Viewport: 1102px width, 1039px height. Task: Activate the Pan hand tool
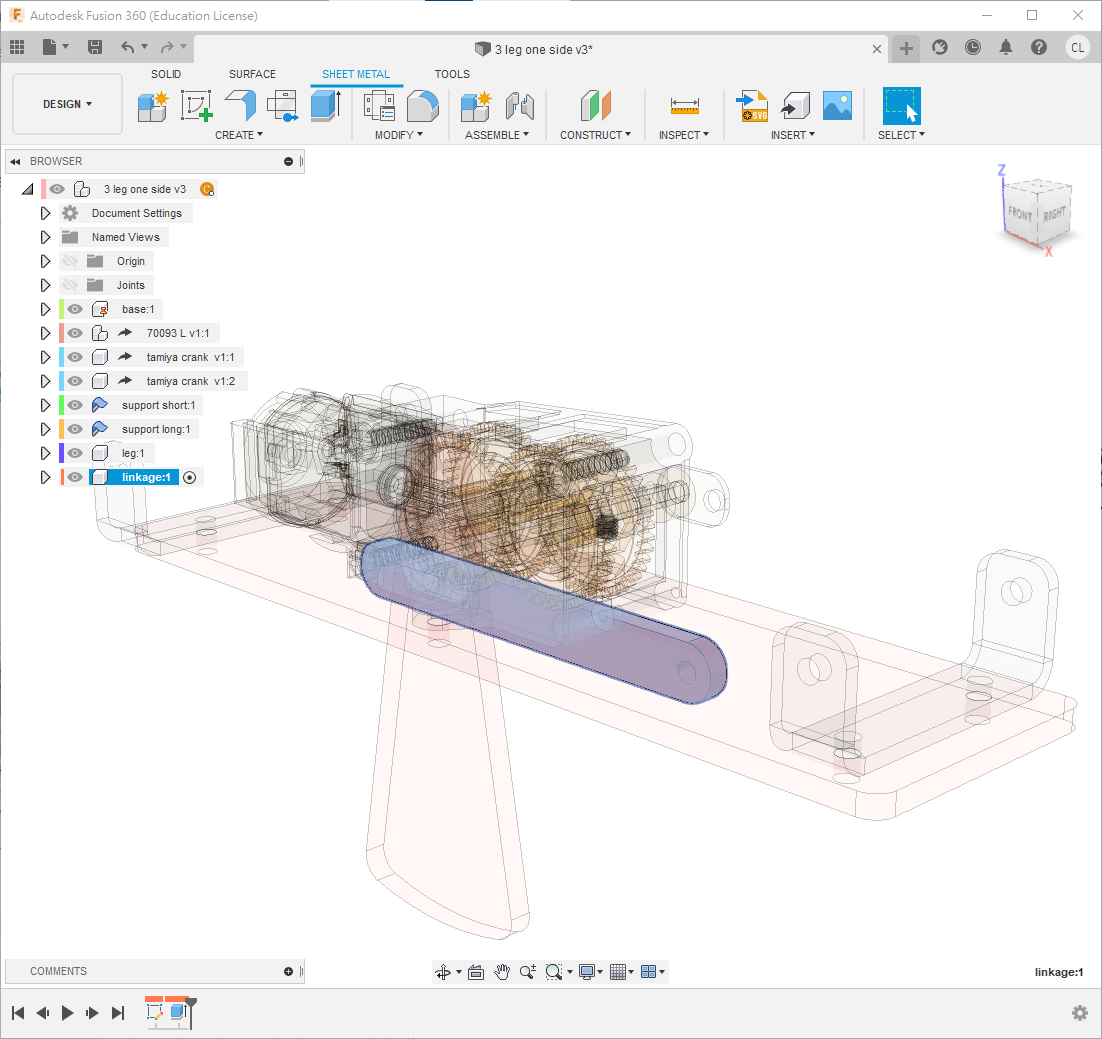(x=501, y=972)
